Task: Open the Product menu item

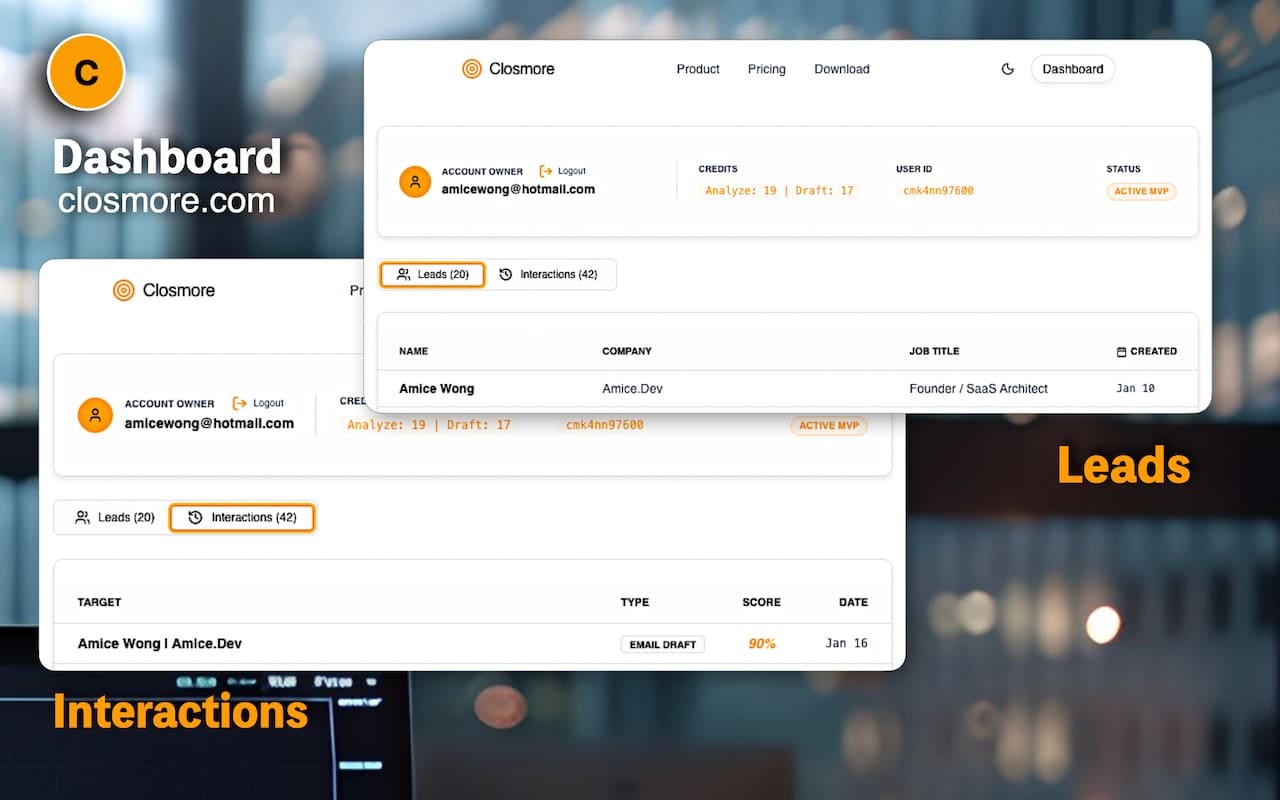Action: point(698,69)
